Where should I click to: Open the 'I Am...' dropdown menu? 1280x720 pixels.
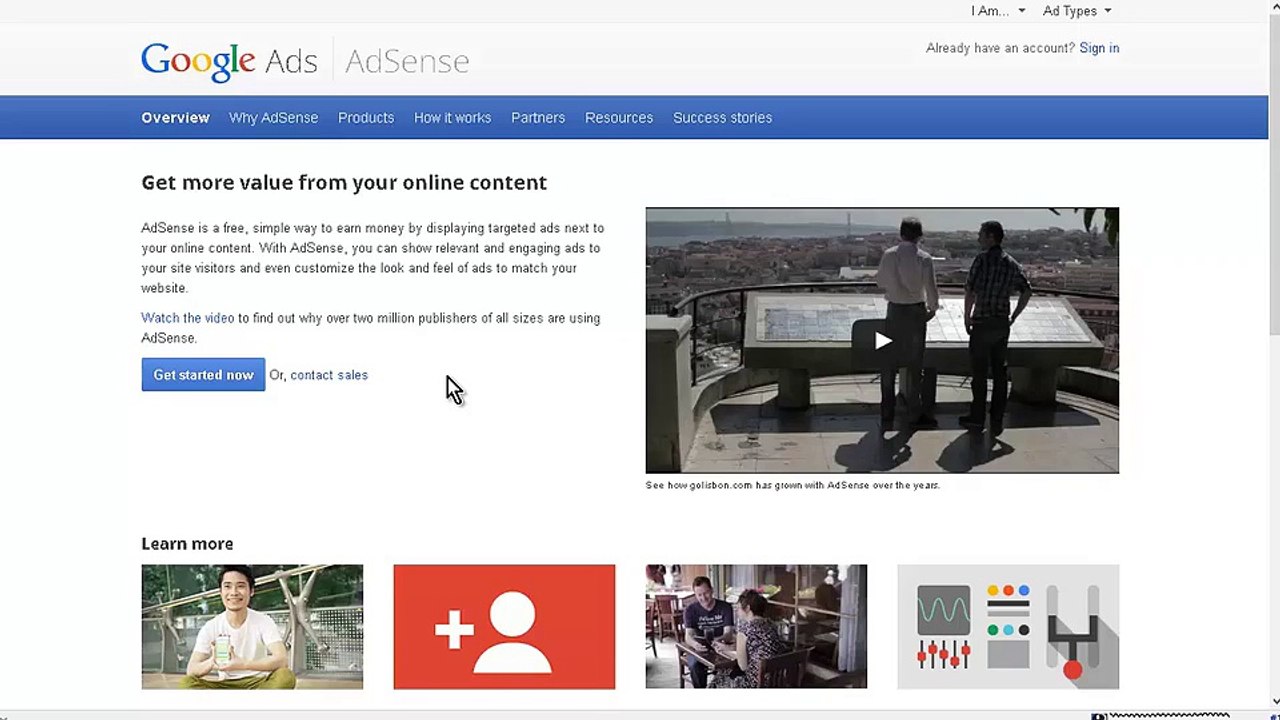click(998, 11)
